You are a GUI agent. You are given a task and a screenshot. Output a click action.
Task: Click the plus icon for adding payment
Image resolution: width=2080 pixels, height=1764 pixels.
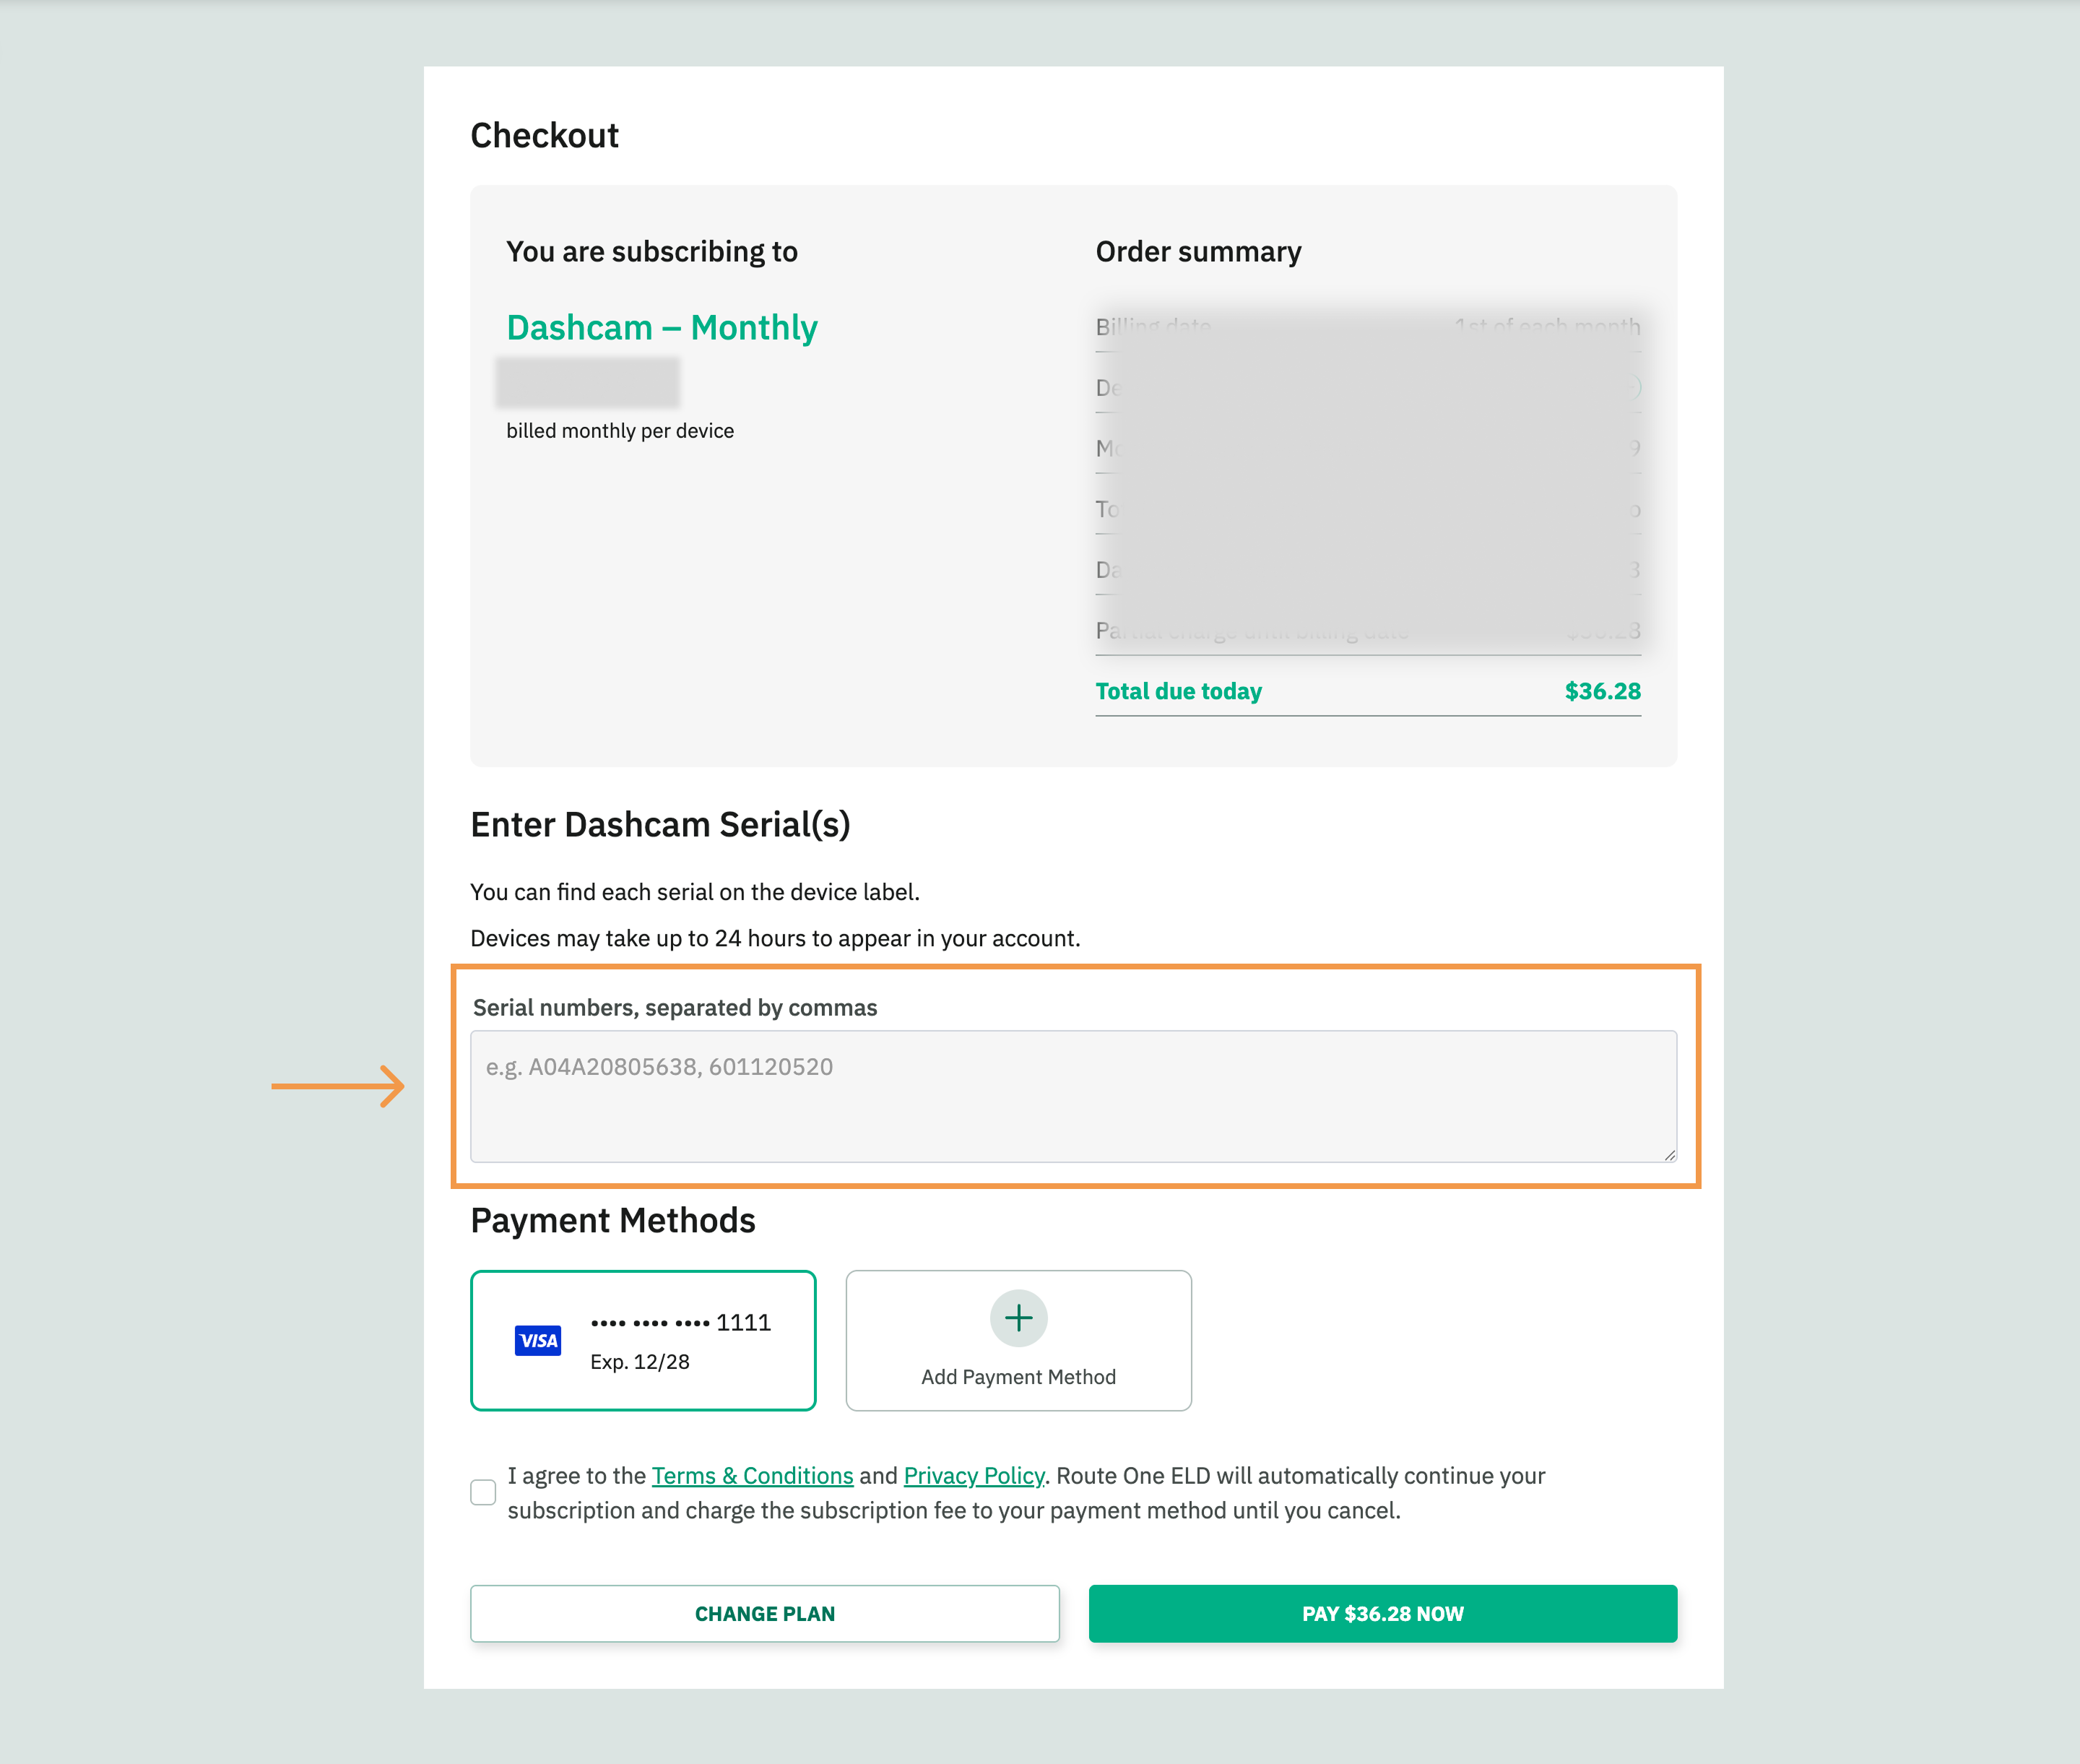(1018, 1318)
